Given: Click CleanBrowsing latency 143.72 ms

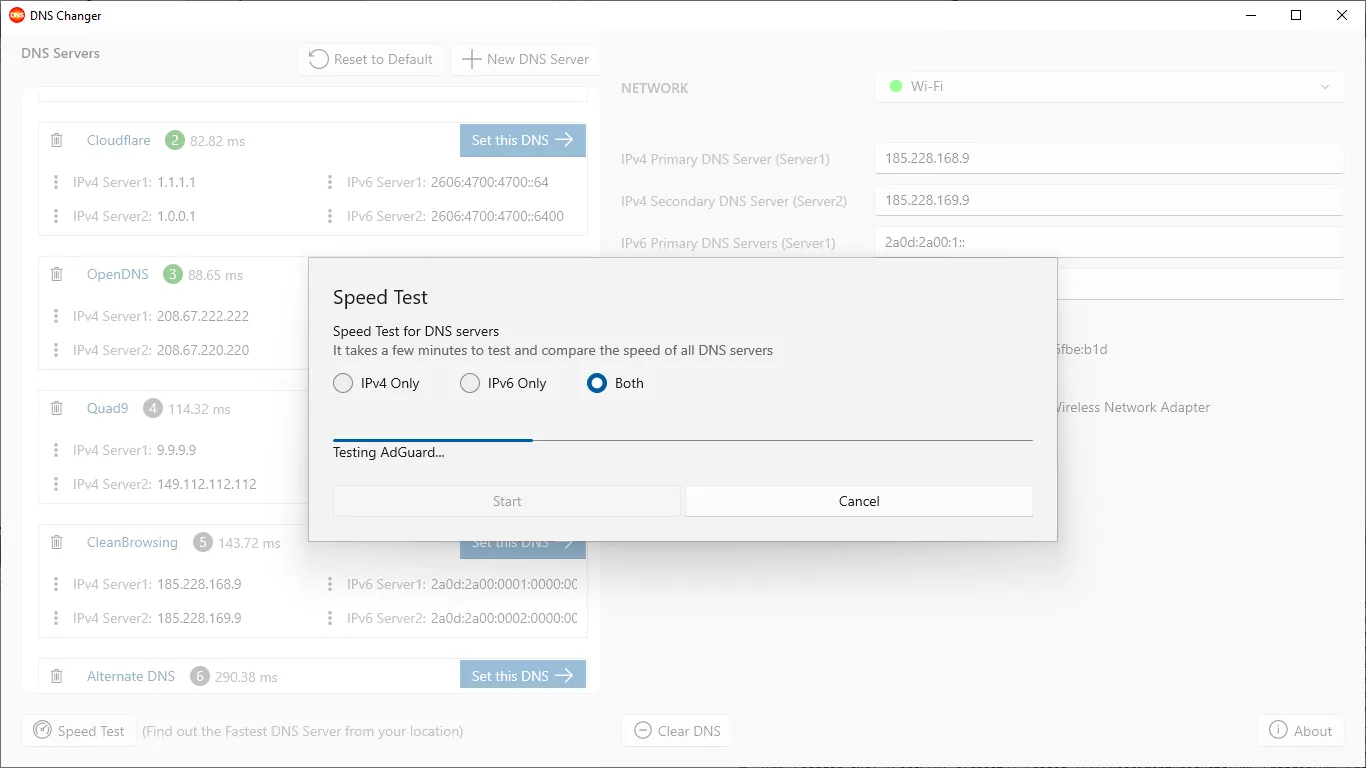Looking at the screenshot, I should (x=249, y=543).
